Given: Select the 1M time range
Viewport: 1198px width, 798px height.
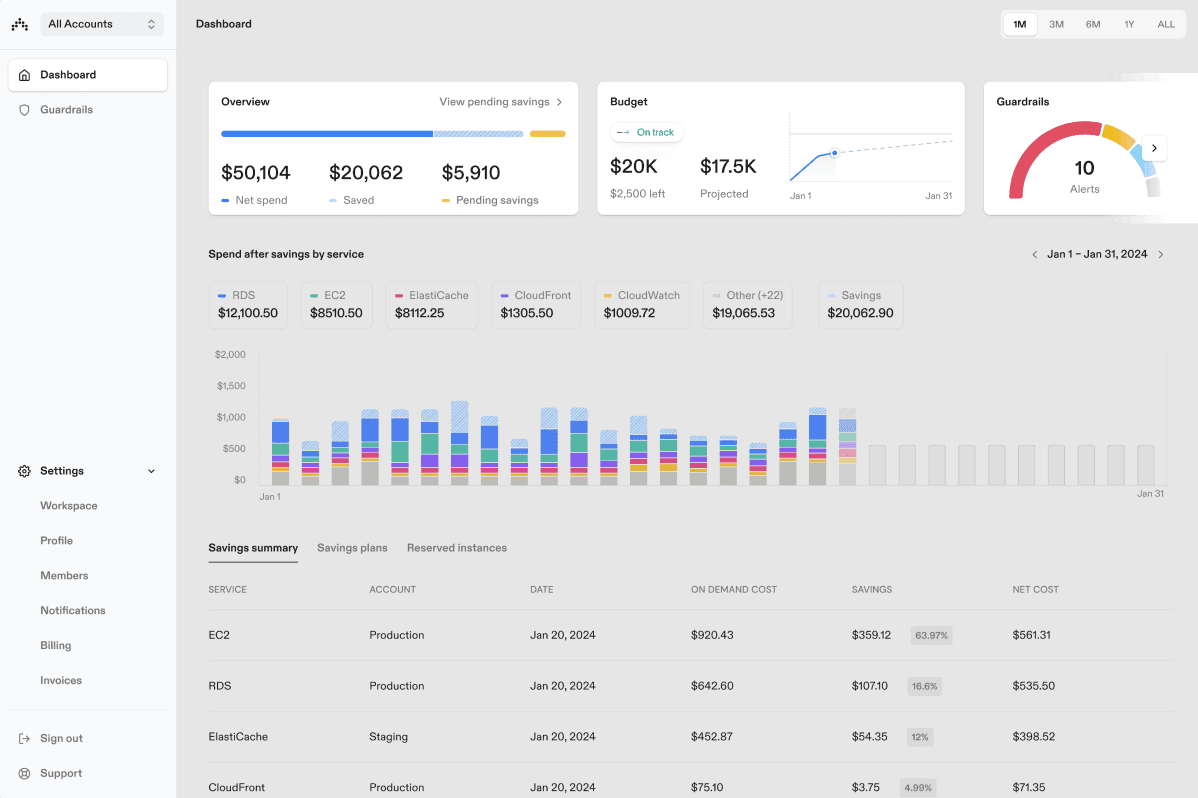Looking at the screenshot, I should tap(1020, 24).
